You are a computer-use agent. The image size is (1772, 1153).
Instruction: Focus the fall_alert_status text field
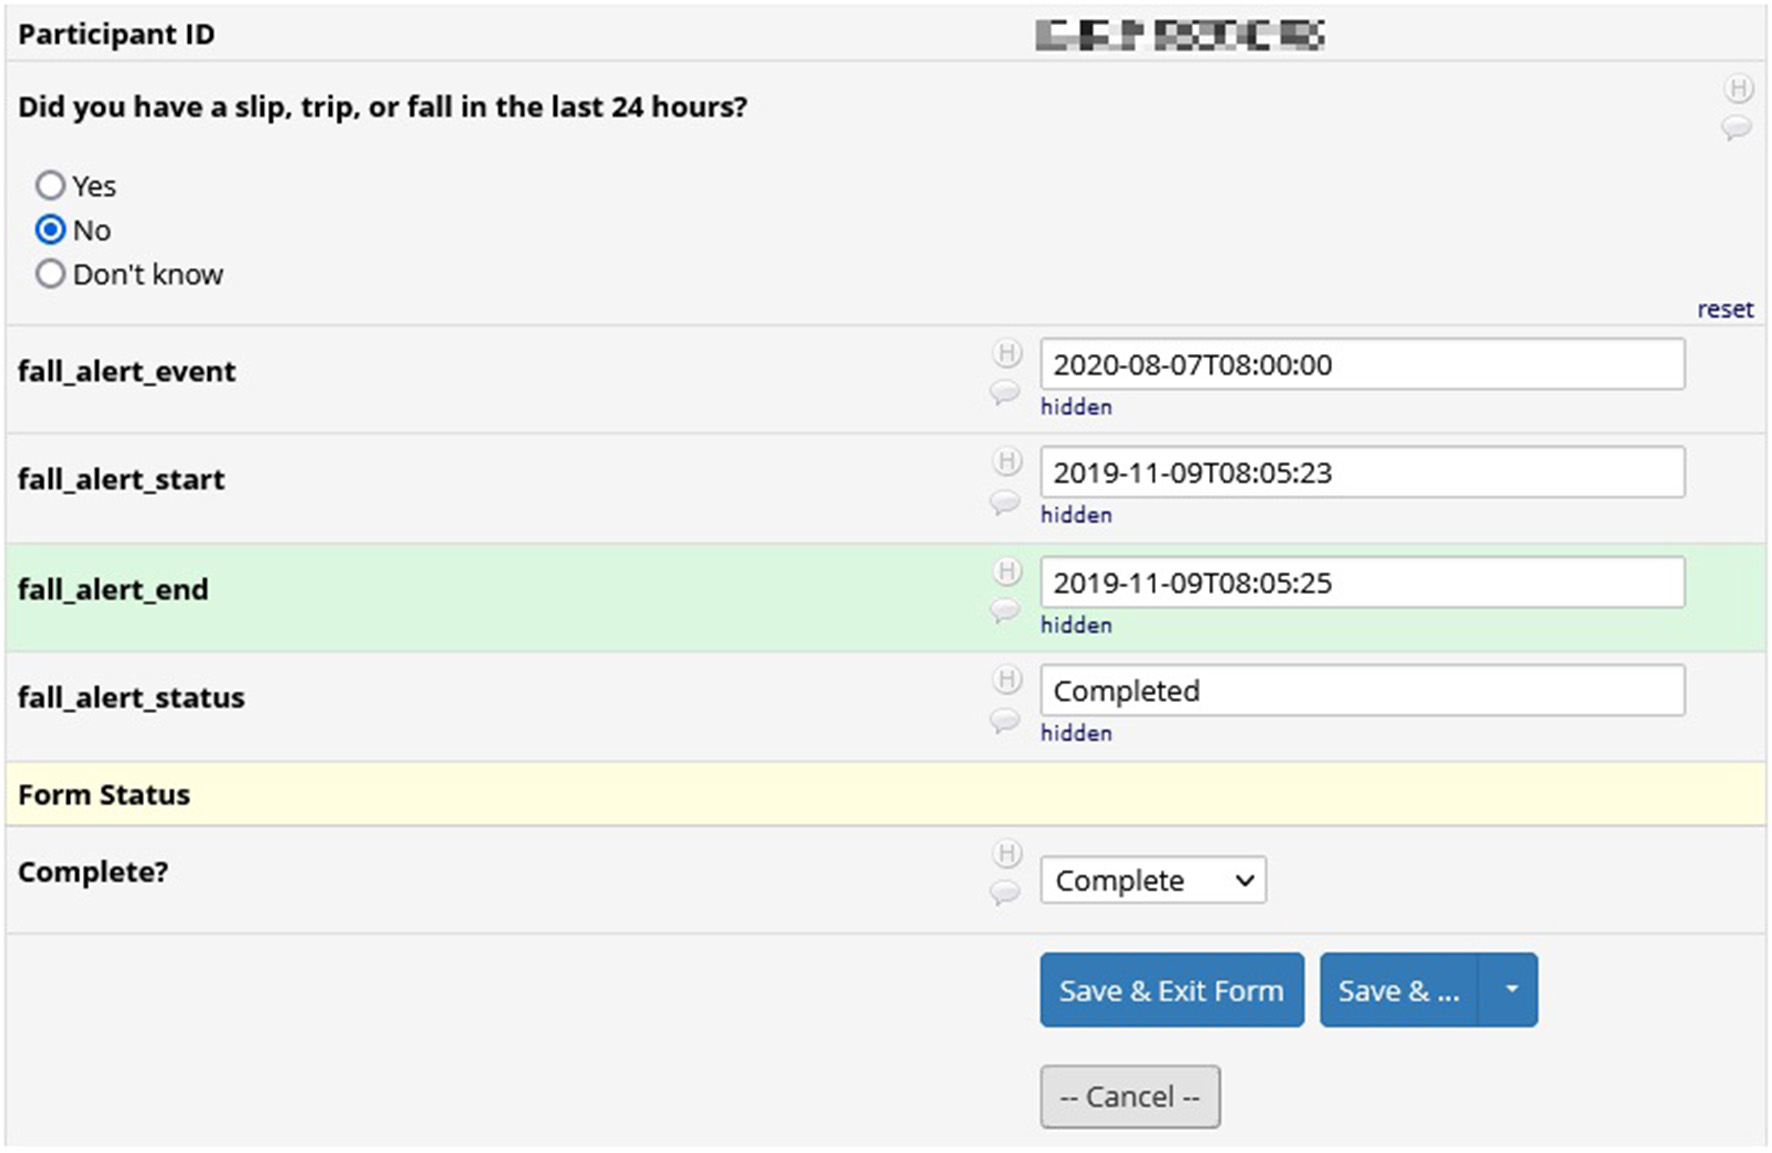(1362, 691)
